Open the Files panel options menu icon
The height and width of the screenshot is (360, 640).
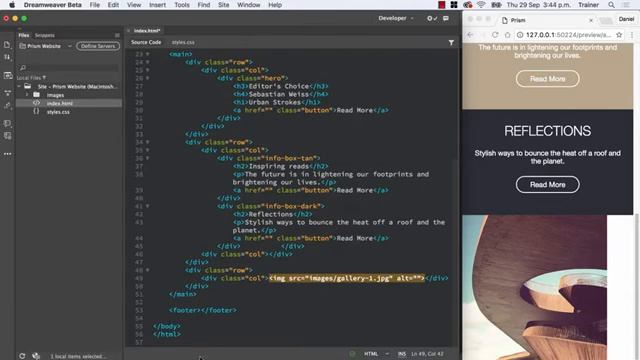[x=117, y=35]
